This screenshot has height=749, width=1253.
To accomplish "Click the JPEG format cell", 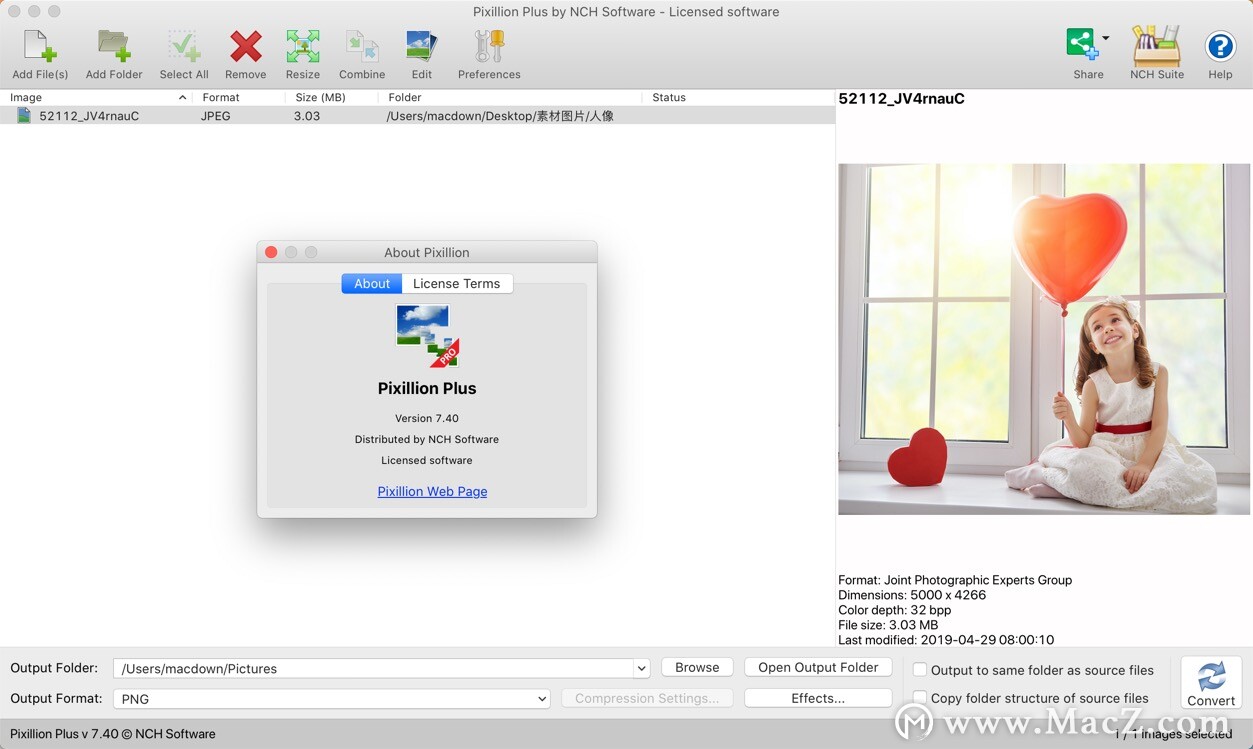I will tap(216, 116).
